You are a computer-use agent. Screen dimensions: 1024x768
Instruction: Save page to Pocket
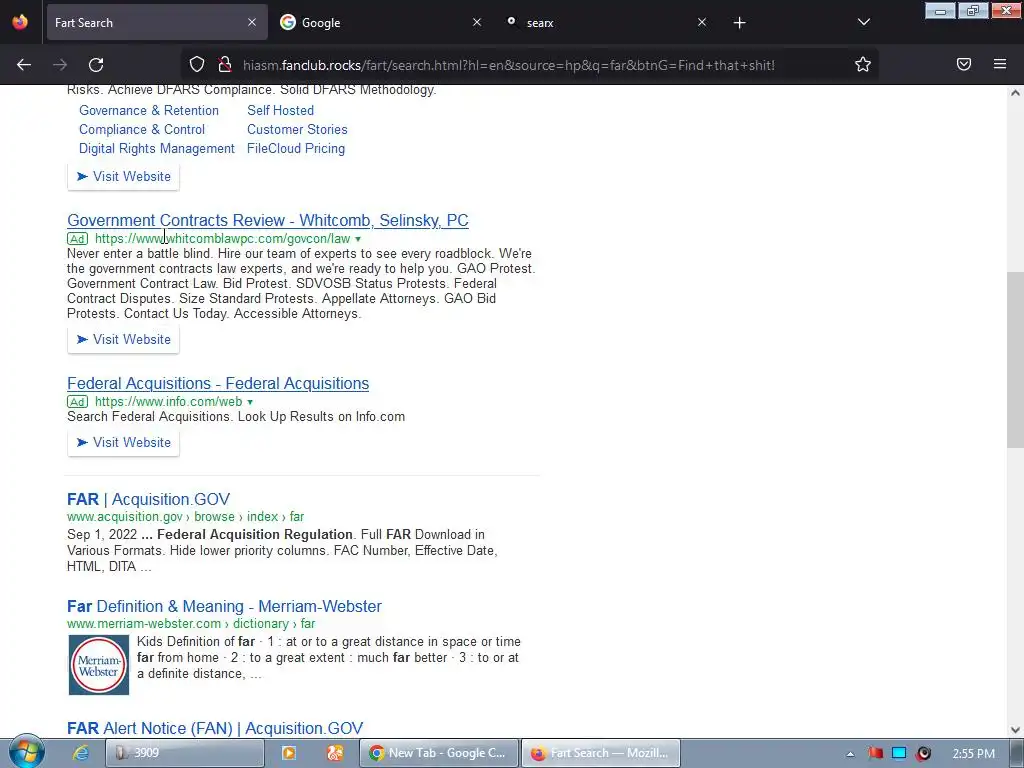tap(964, 64)
